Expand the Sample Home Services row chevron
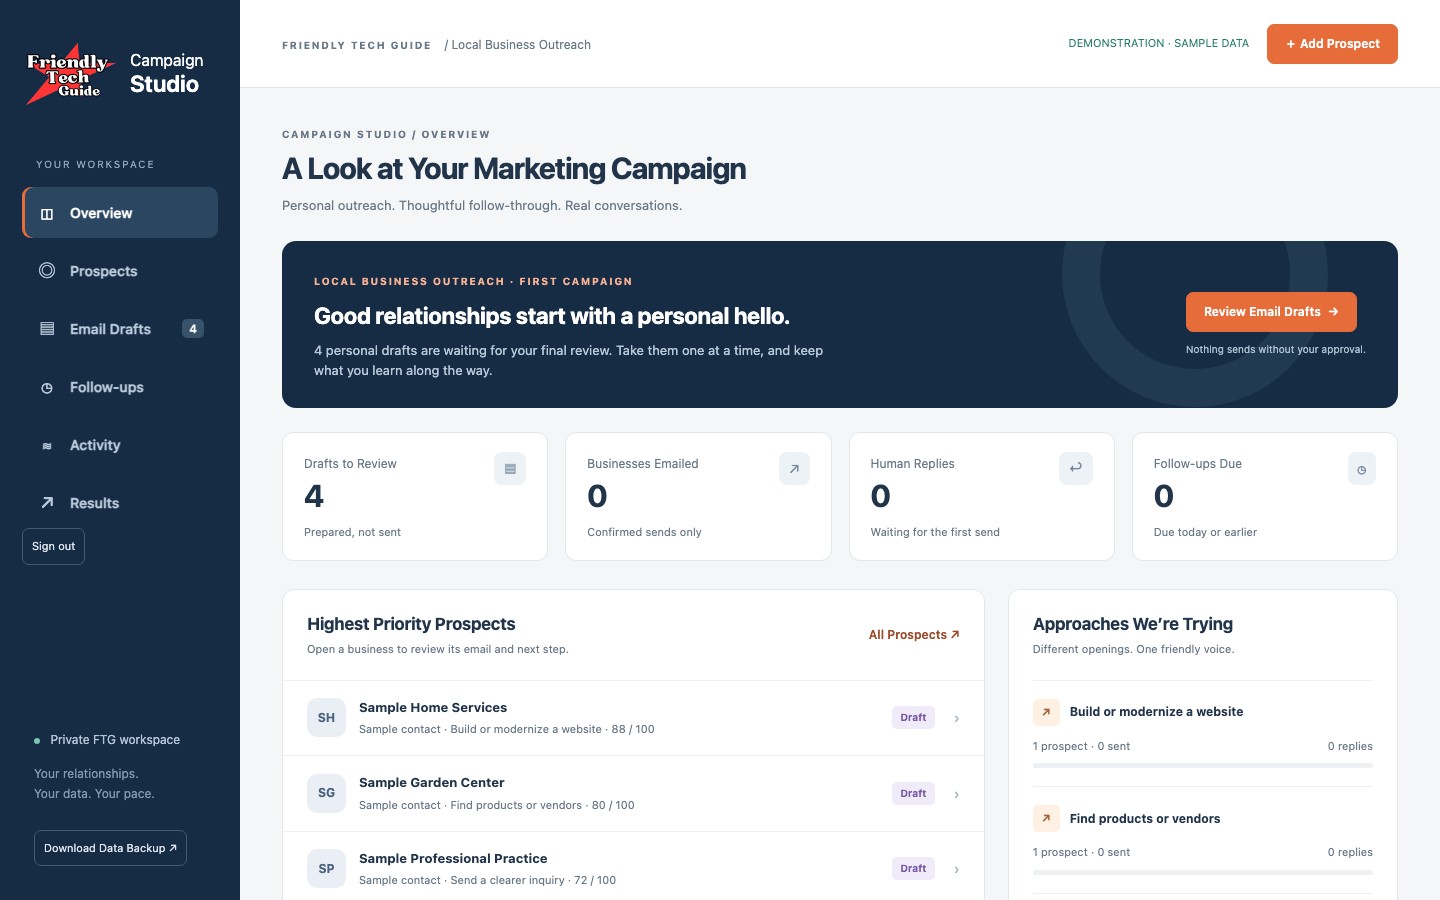 tap(957, 718)
